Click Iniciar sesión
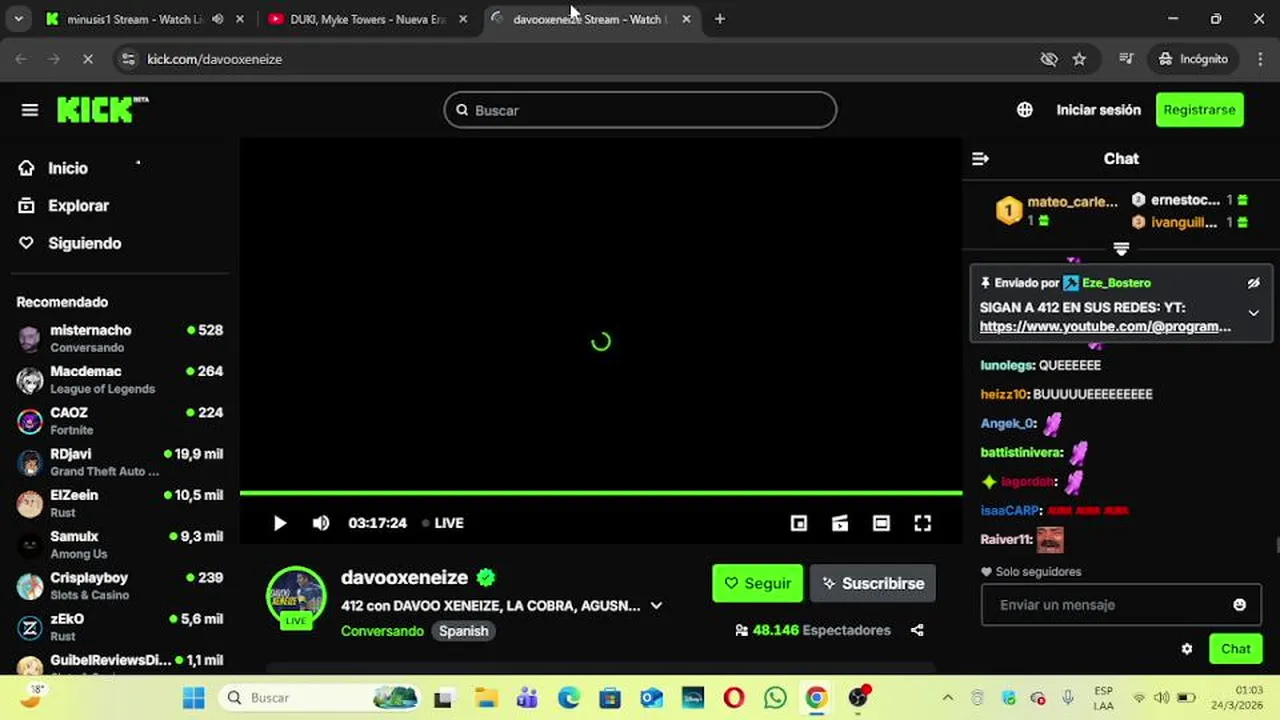The height and width of the screenshot is (720, 1280). pyautogui.click(x=1098, y=110)
